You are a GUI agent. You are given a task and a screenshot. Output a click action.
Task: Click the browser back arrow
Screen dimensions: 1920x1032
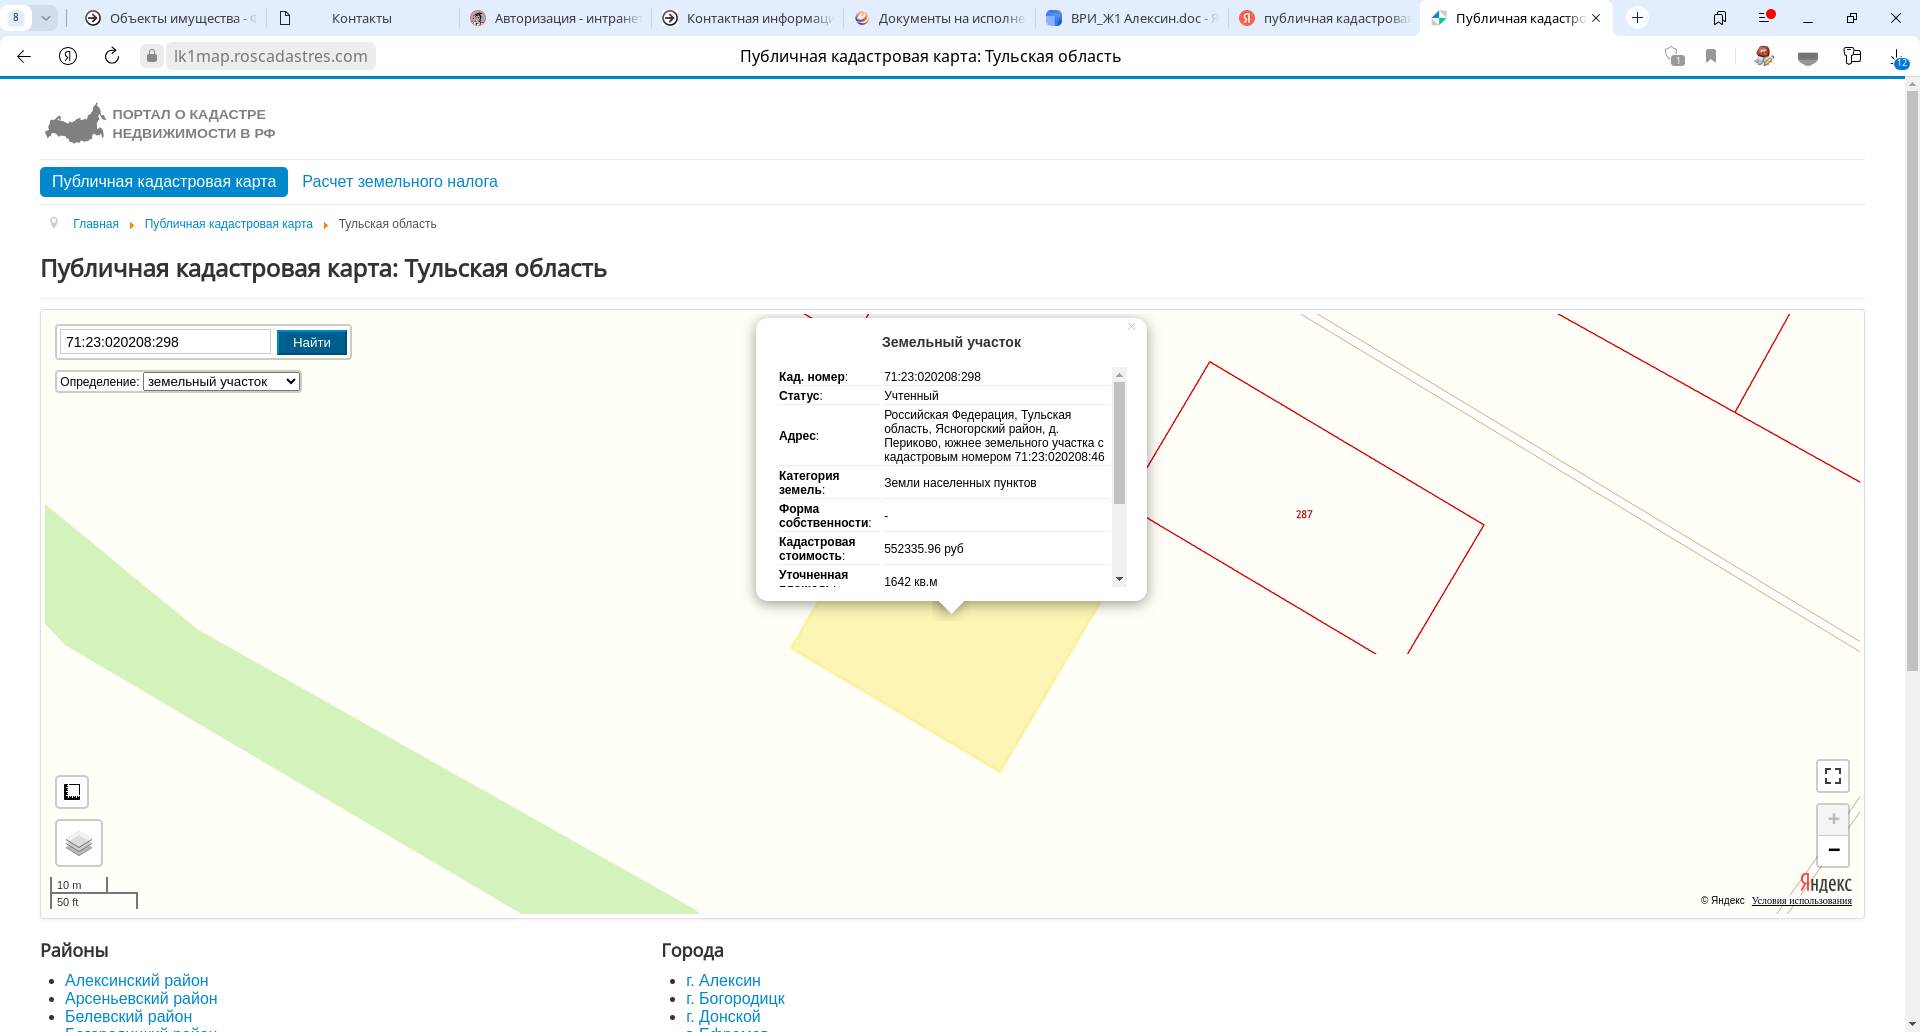coord(24,56)
